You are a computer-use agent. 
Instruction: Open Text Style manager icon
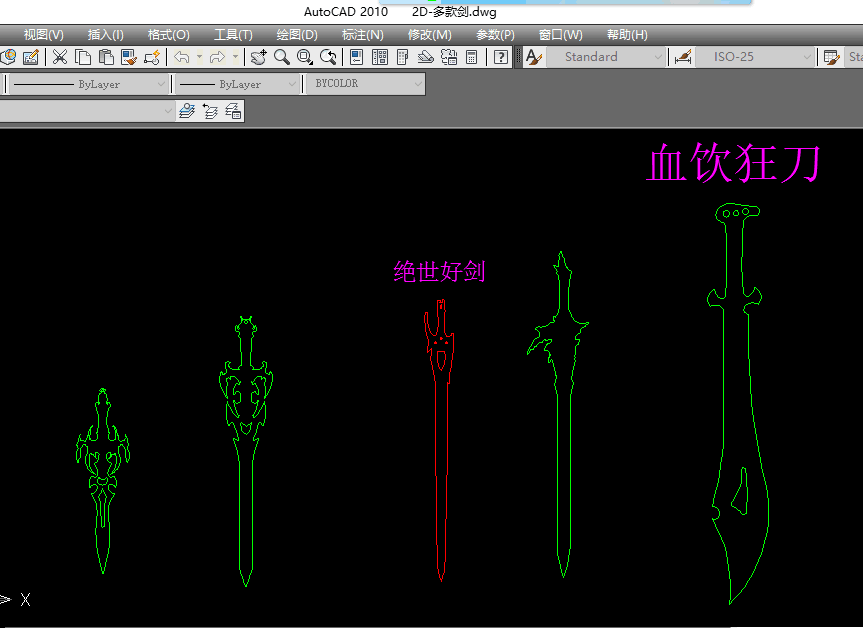click(533, 57)
